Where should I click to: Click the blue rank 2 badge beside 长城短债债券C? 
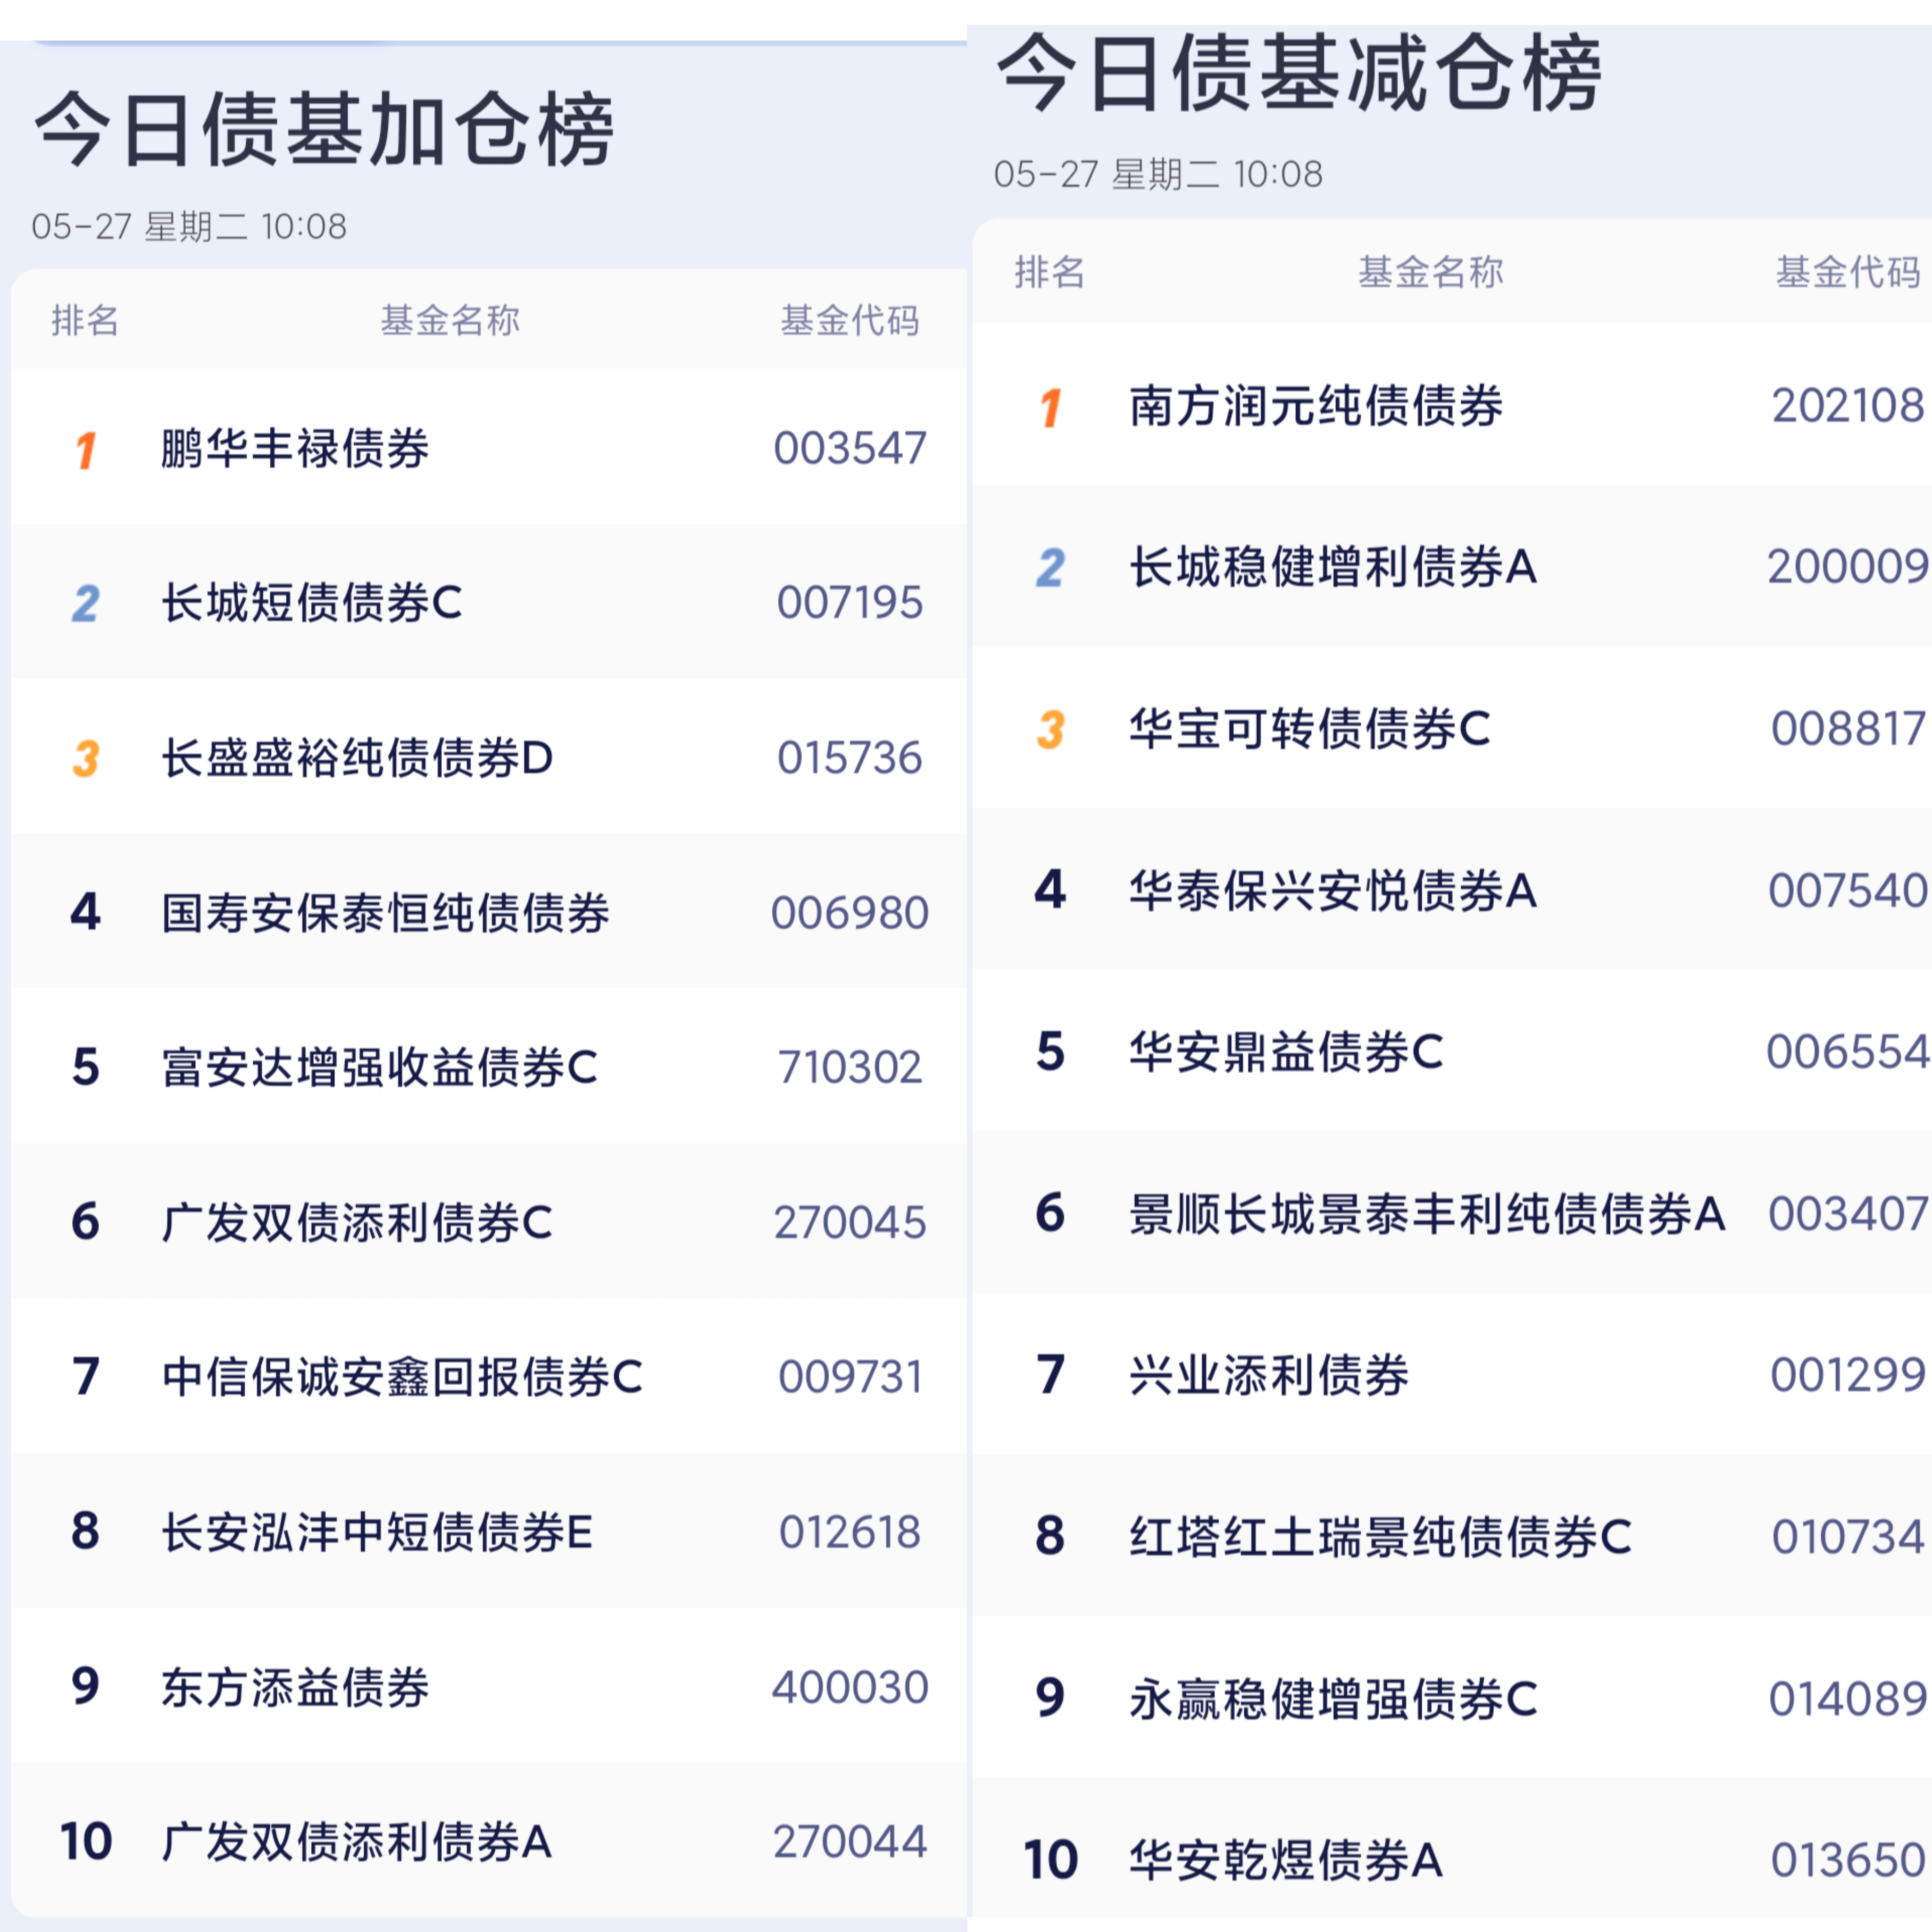coord(86,603)
